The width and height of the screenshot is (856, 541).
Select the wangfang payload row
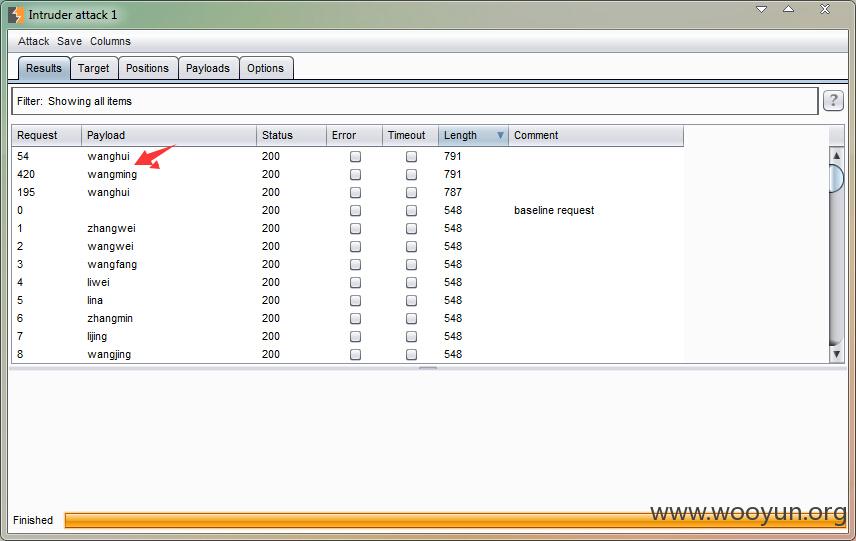(x=112, y=264)
